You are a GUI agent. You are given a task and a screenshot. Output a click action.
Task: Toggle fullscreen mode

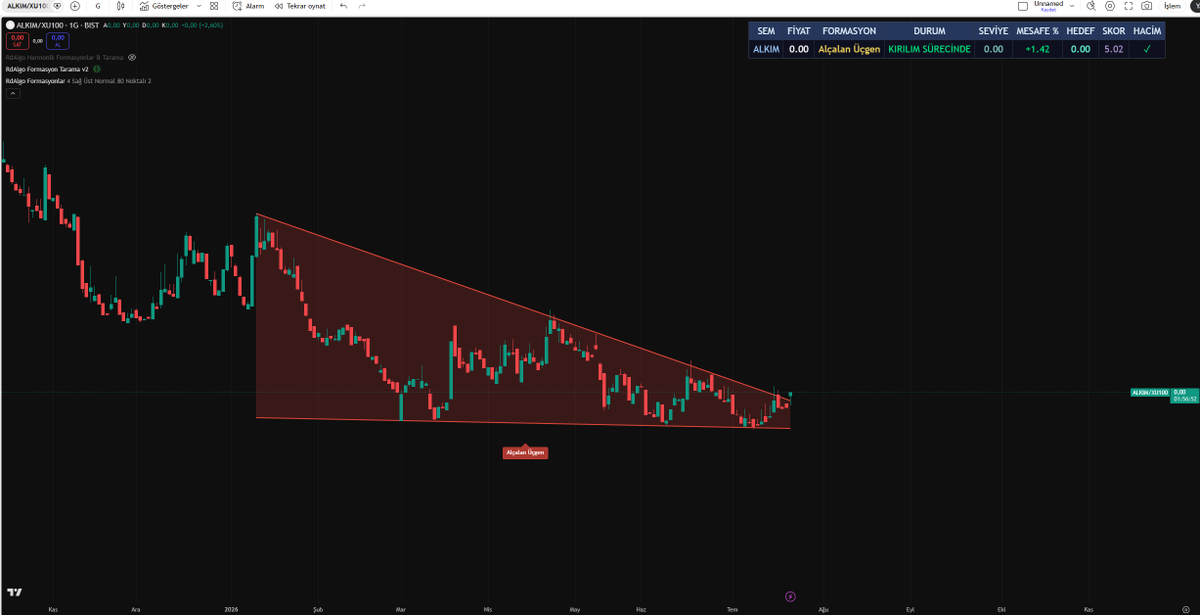pyautogui.click(x=1129, y=6)
